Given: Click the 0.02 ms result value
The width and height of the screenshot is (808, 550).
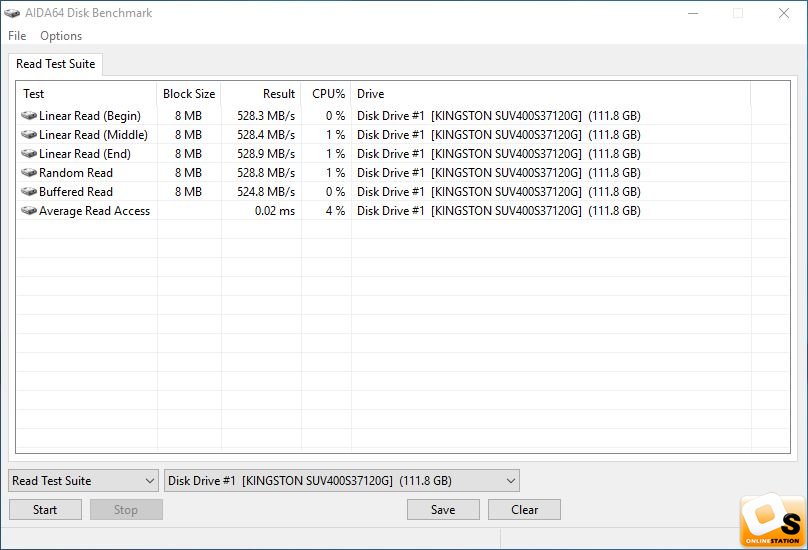Looking at the screenshot, I should pyautogui.click(x=275, y=211).
